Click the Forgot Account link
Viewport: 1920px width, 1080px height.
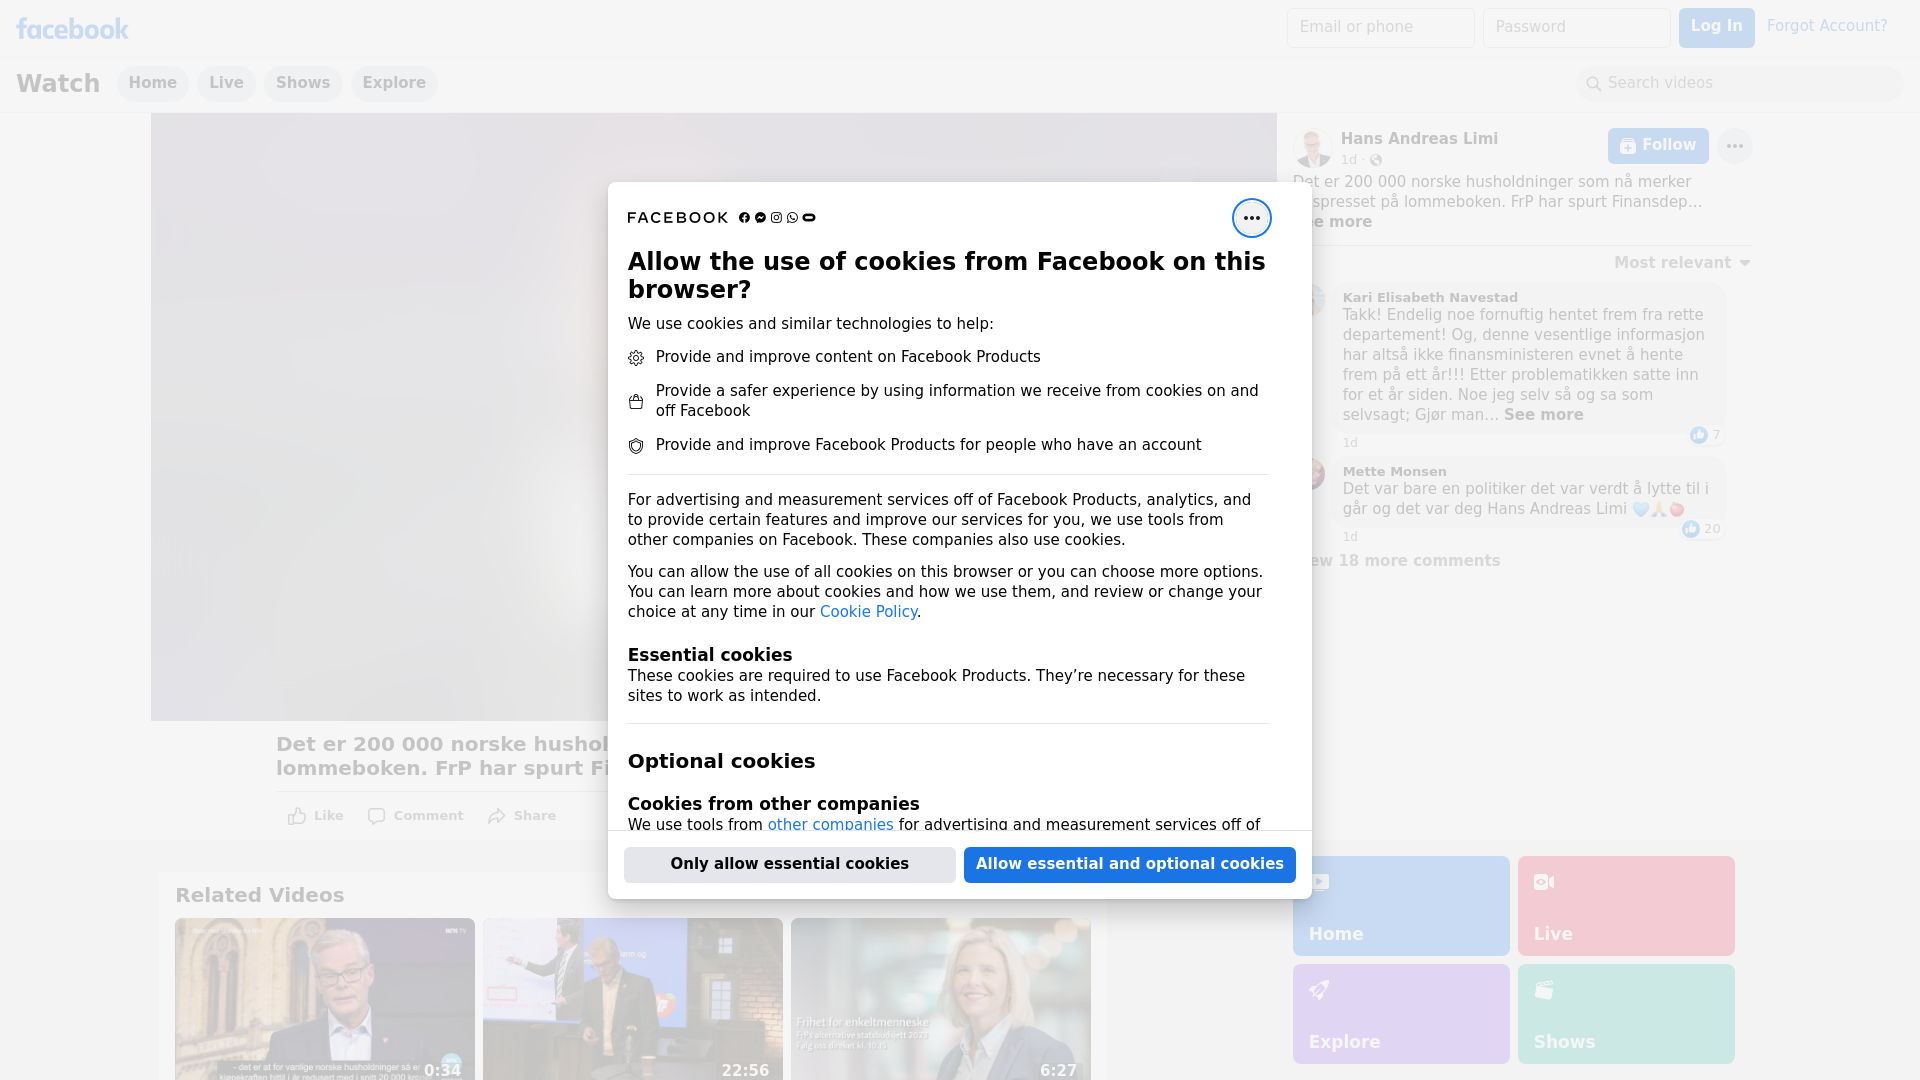point(1826,26)
